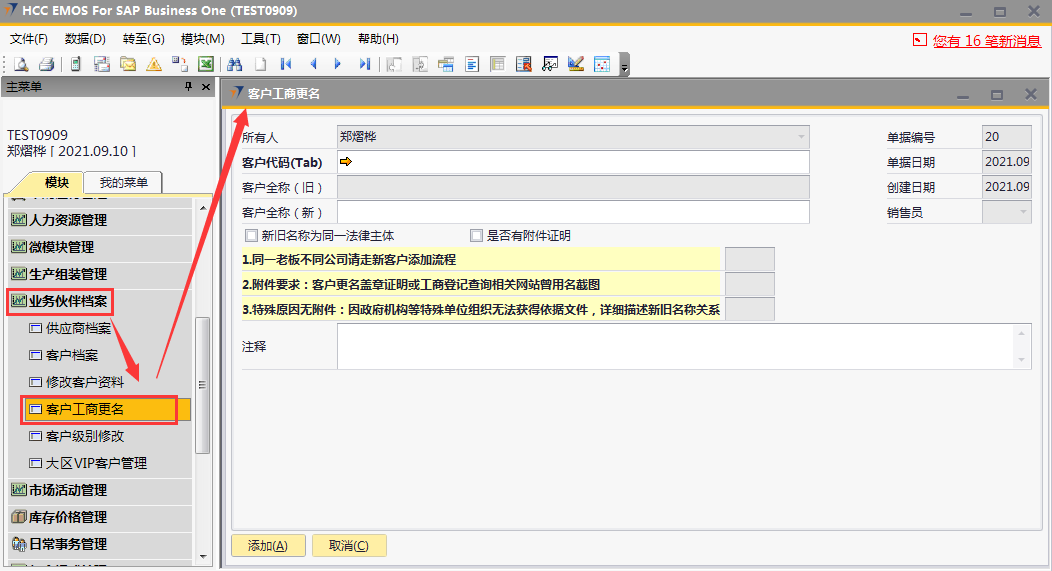This screenshot has width=1052, height=571.
Task: Go to the next record arrow
Action: tap(338, 64)
